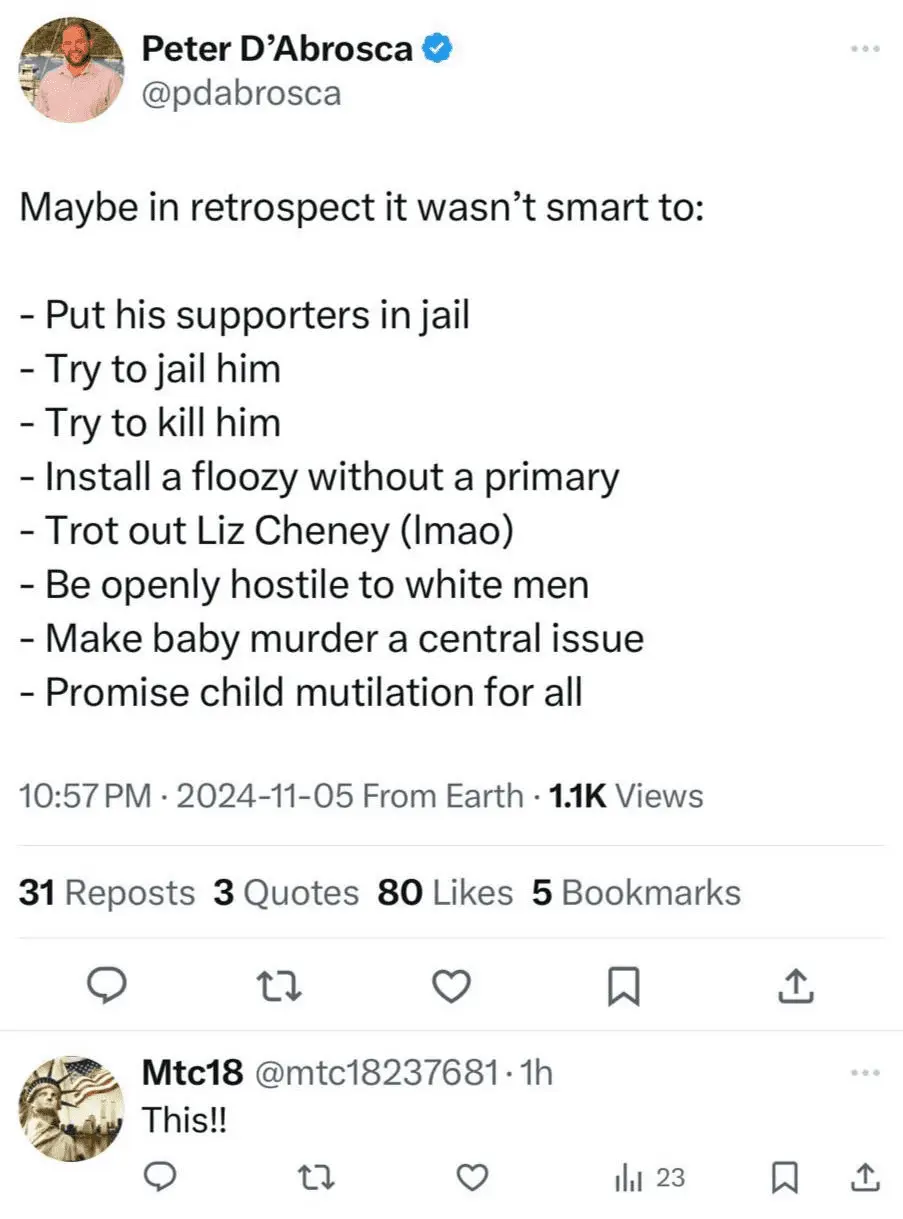Viewport: 903px width, 1219px height.
Task: Click the blue verified badge
Action: pos(437,47)
